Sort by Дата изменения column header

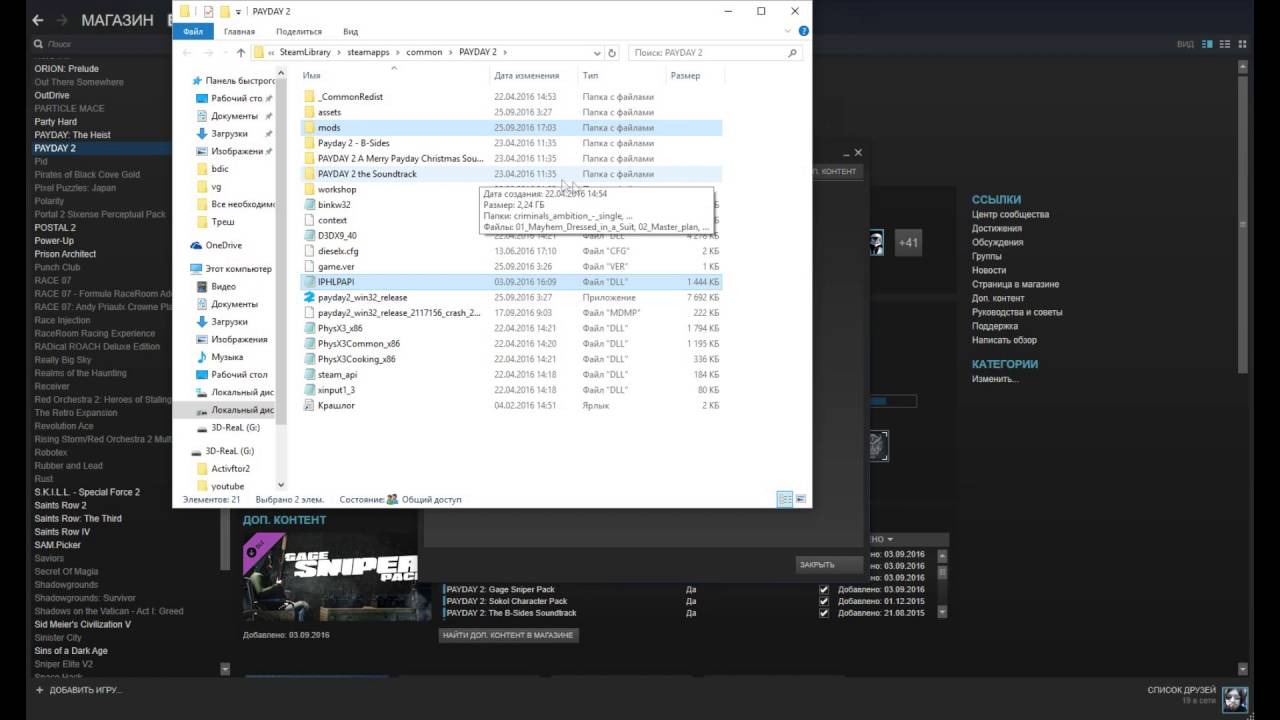coord(527,75)
